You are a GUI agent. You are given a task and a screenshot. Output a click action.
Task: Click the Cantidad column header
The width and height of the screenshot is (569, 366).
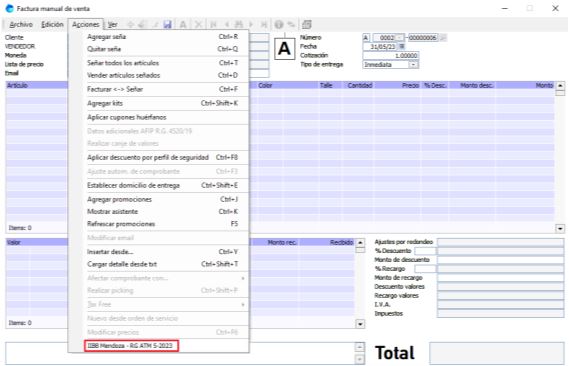click(x=359, y=85)
